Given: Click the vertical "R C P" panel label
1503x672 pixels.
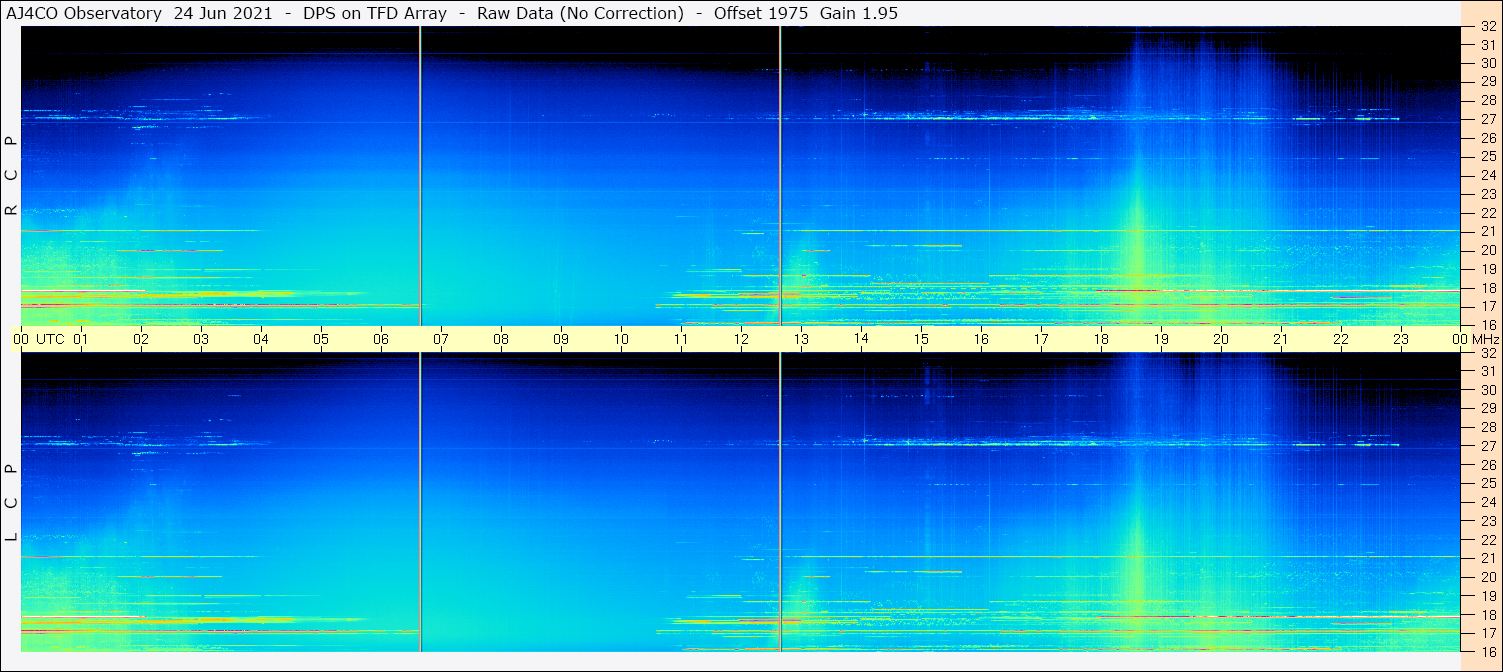Looking at the screenshot, I should pyautogui.click(x=11, y=176).
